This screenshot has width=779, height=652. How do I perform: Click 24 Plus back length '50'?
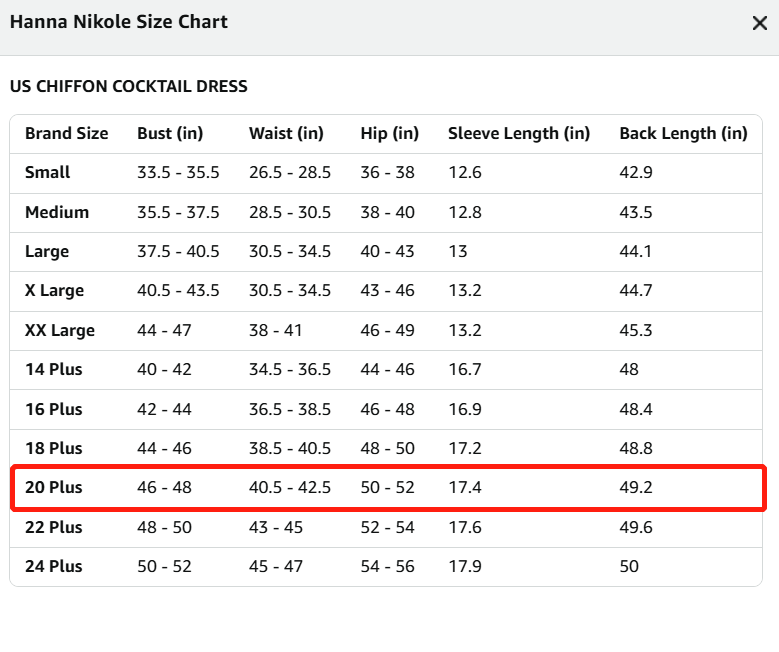coord(629,566)
